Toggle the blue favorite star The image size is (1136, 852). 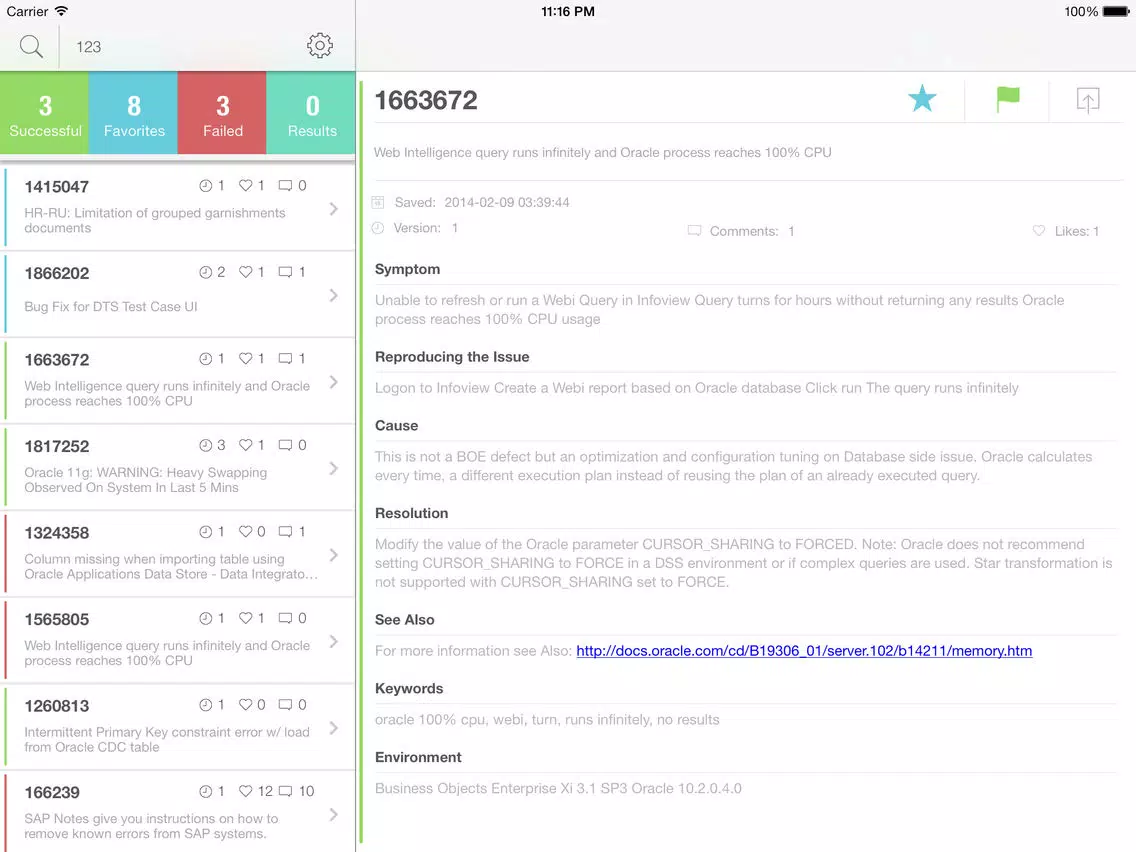click(x=922, y=99)
